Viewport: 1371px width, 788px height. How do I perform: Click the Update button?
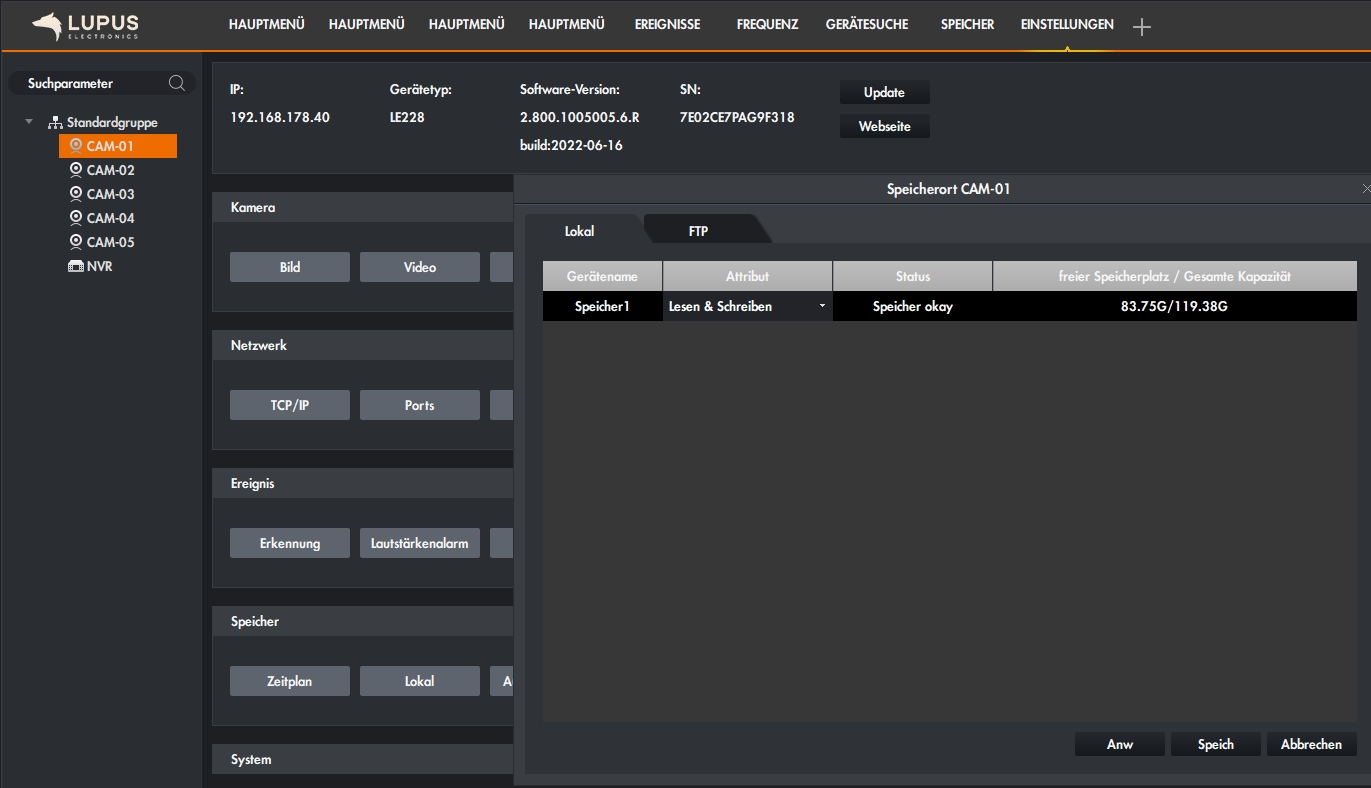coord(884,92)
